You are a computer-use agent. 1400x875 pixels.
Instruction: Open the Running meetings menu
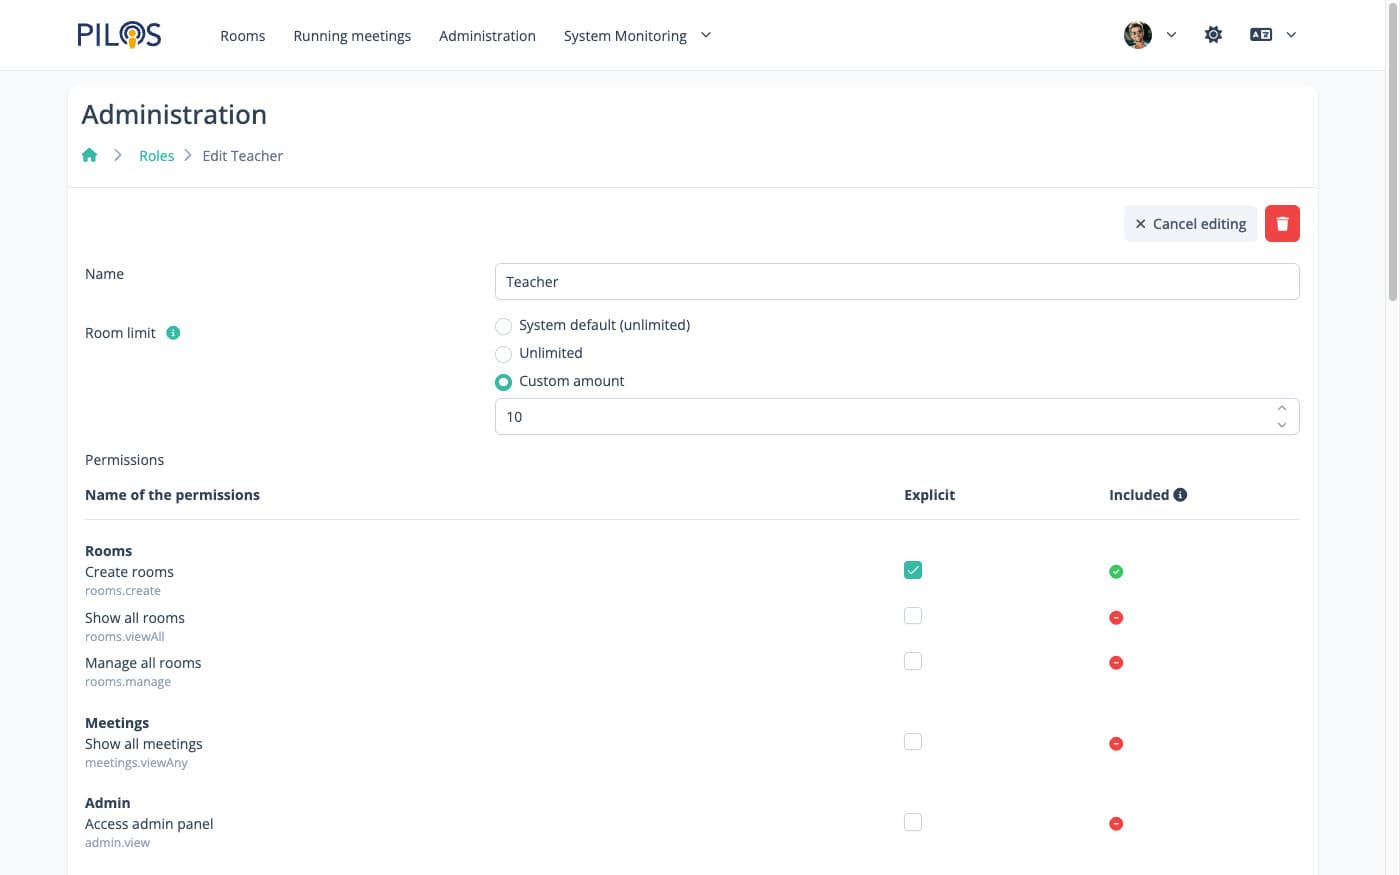(x=352, y=36)
